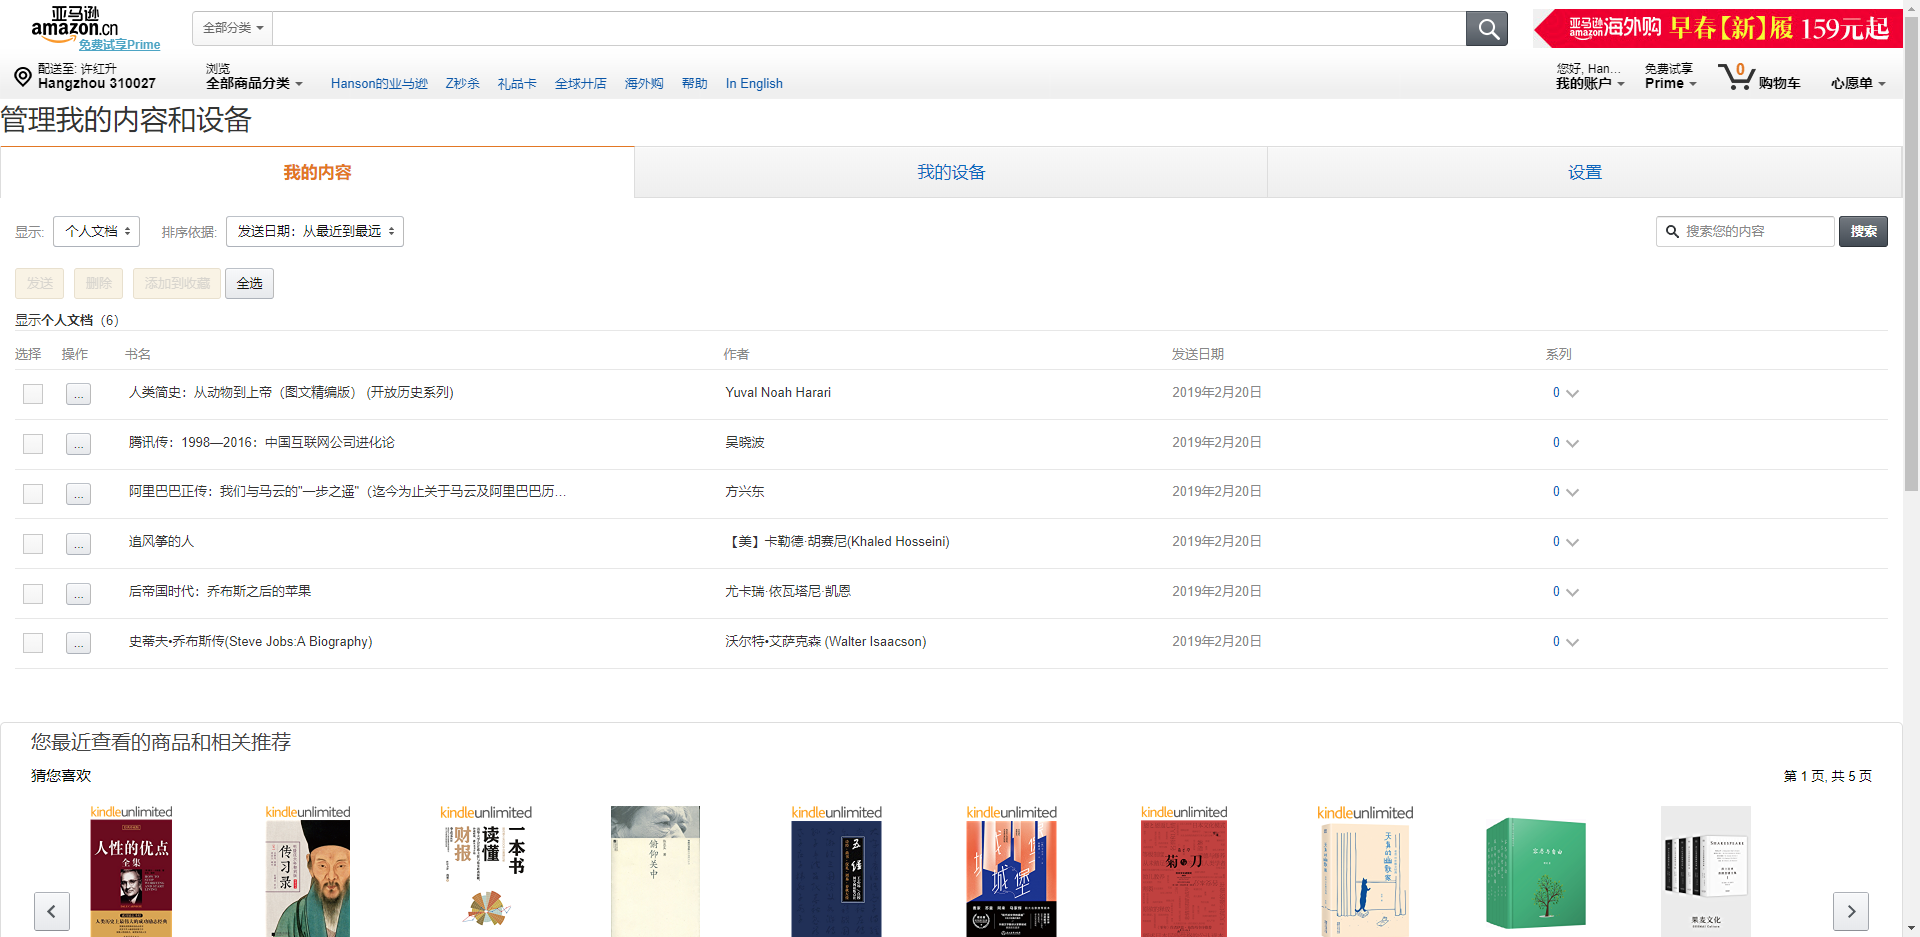Image resolution: width=1920 pixels, height=937 pixels.
Task: Select the 腾讯传 checkbox
Action: click(x=33, y=444)
